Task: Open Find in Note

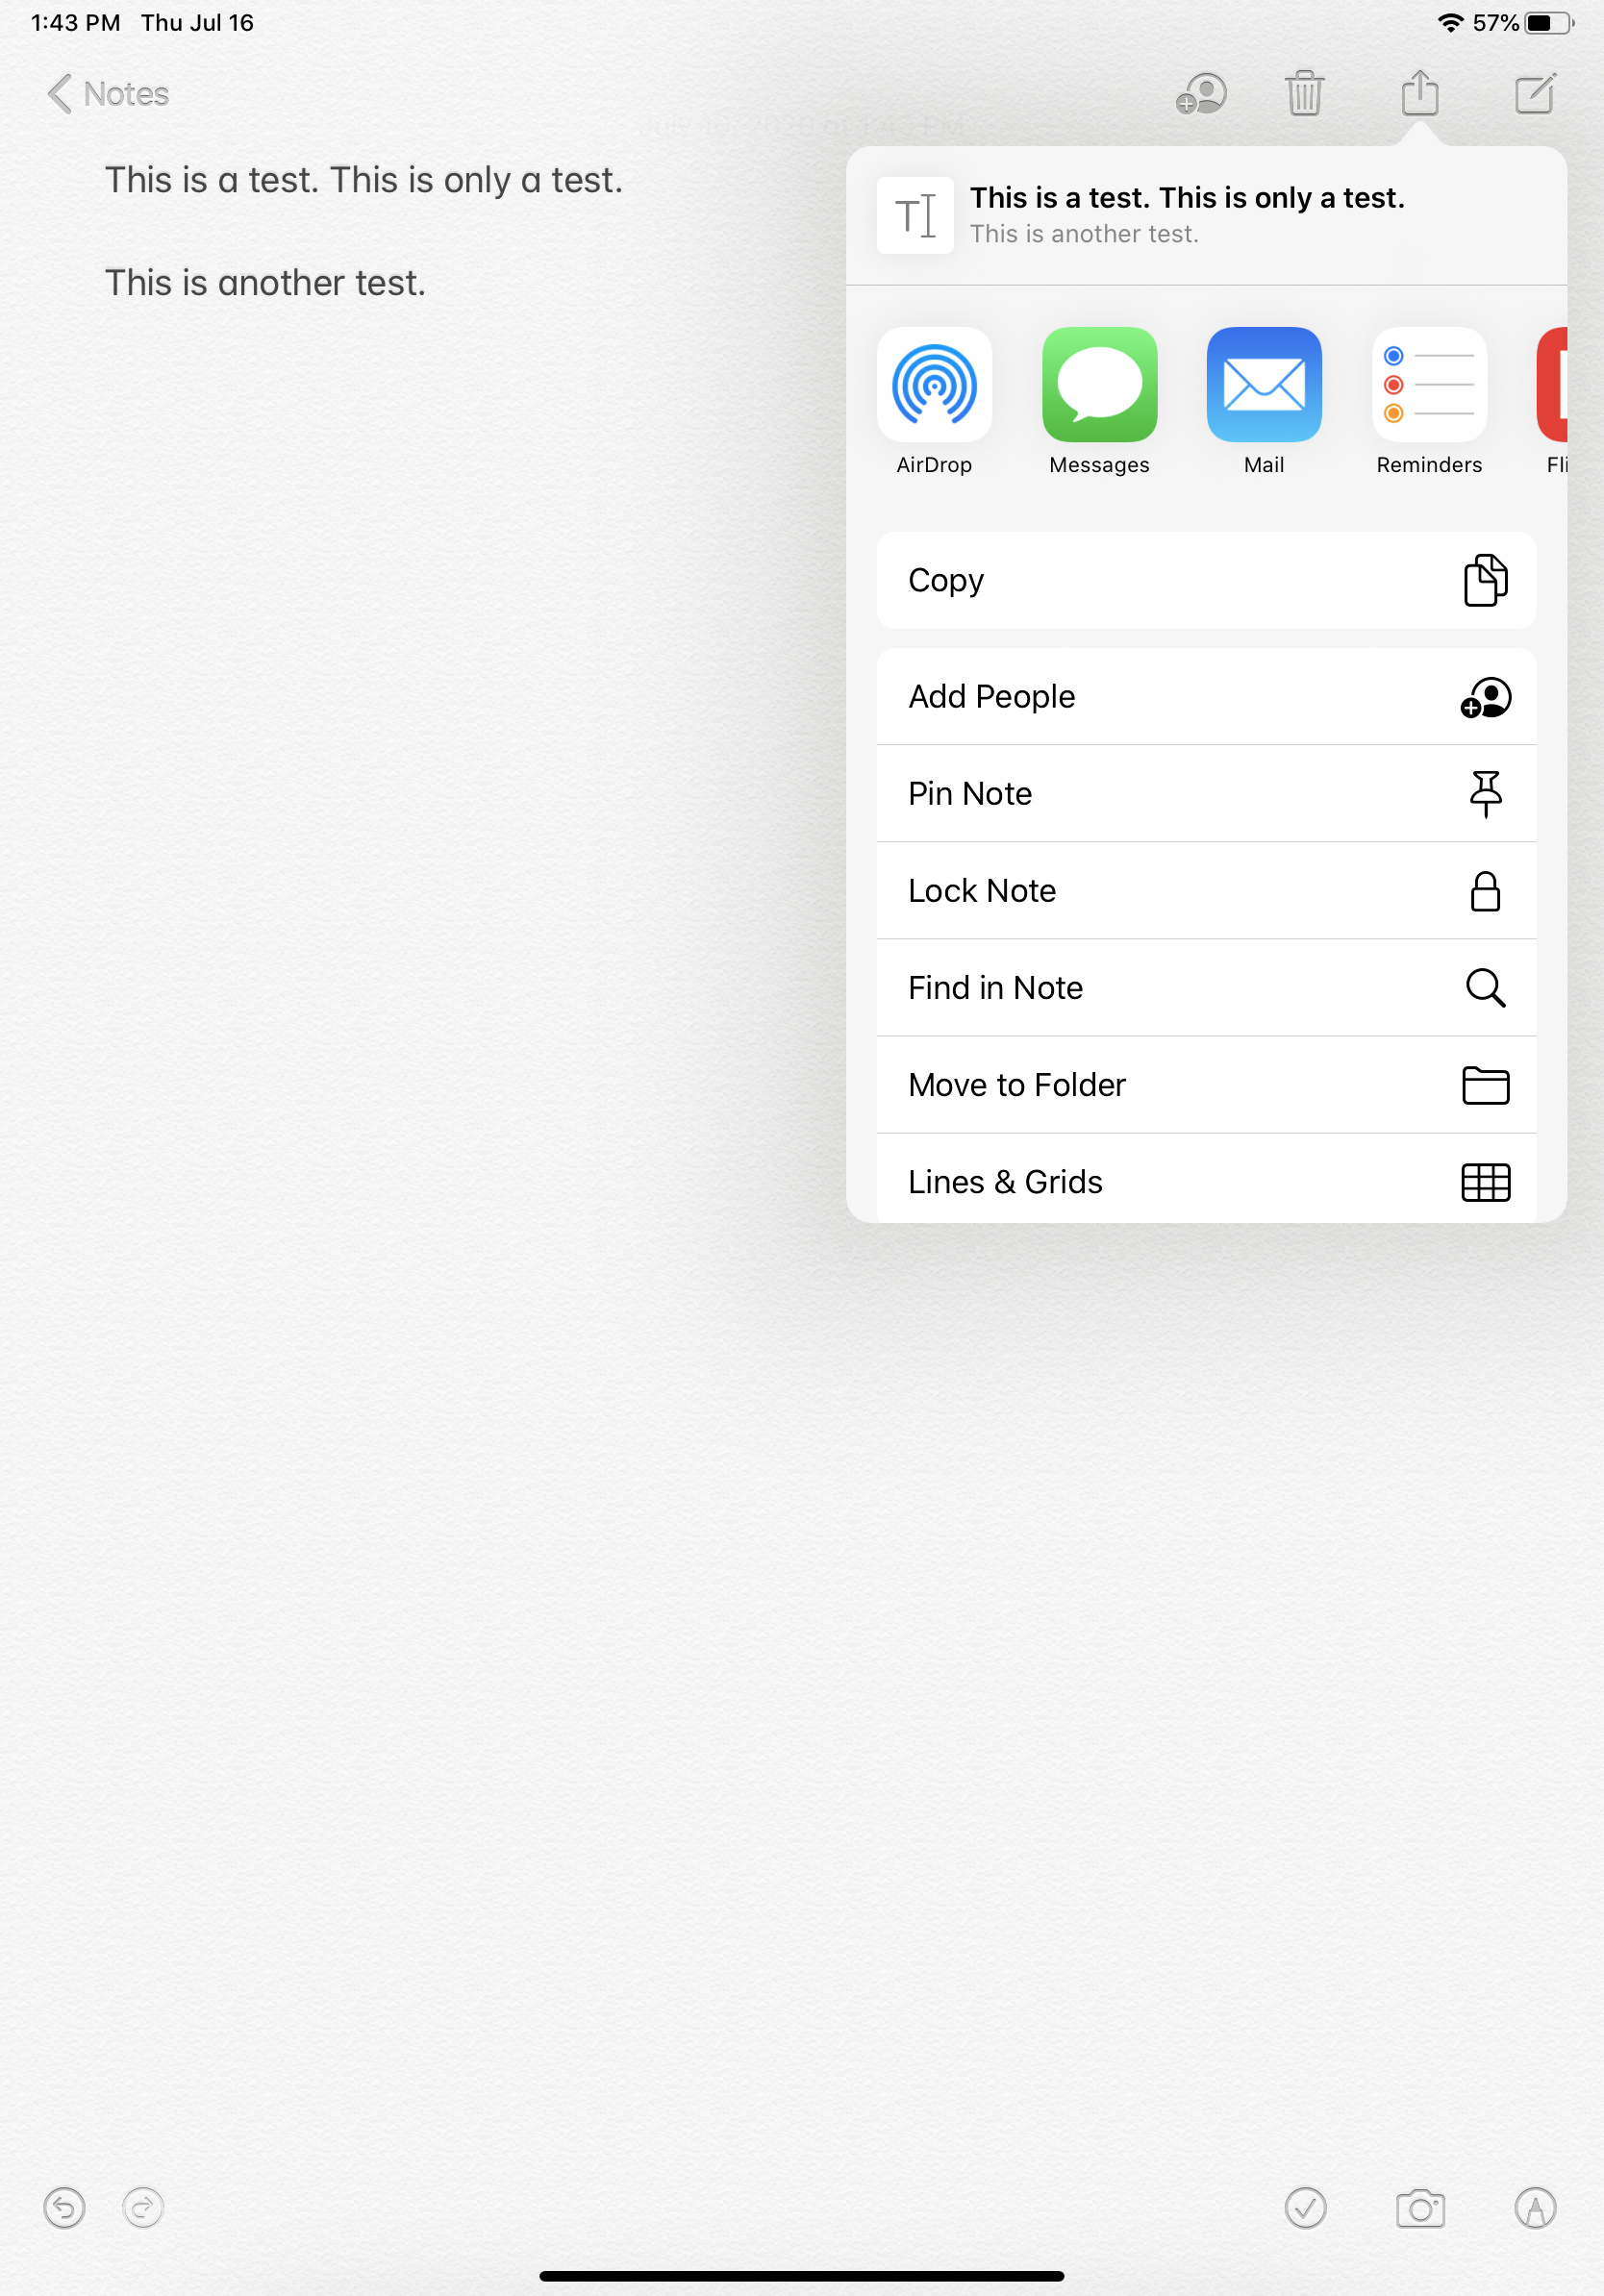Action: (x=1206, y=987)
